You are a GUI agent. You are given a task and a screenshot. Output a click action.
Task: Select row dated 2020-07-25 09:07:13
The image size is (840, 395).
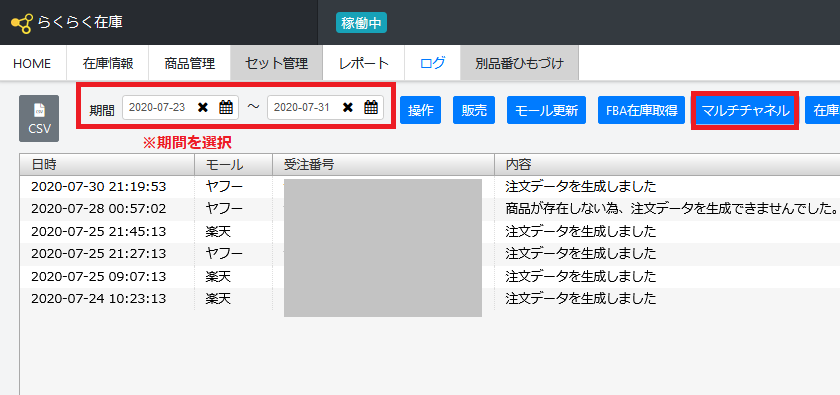coord(430,277)
